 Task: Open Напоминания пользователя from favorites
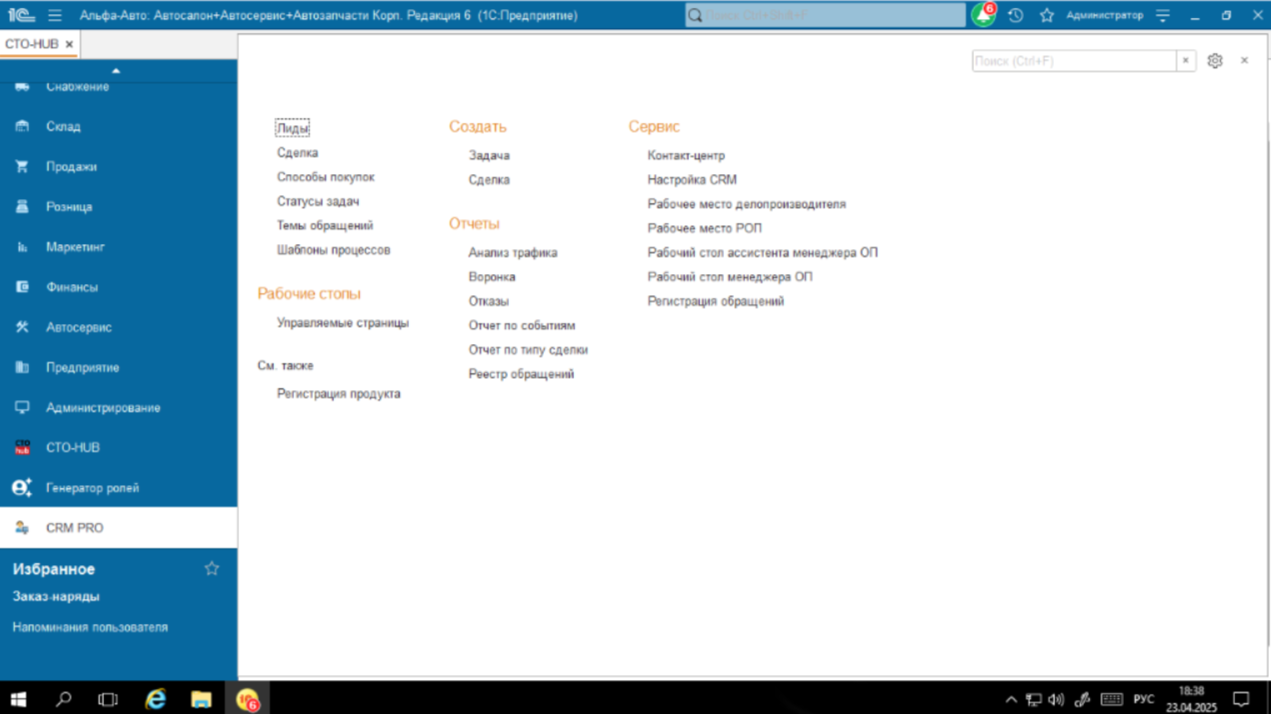coord(90,628)
